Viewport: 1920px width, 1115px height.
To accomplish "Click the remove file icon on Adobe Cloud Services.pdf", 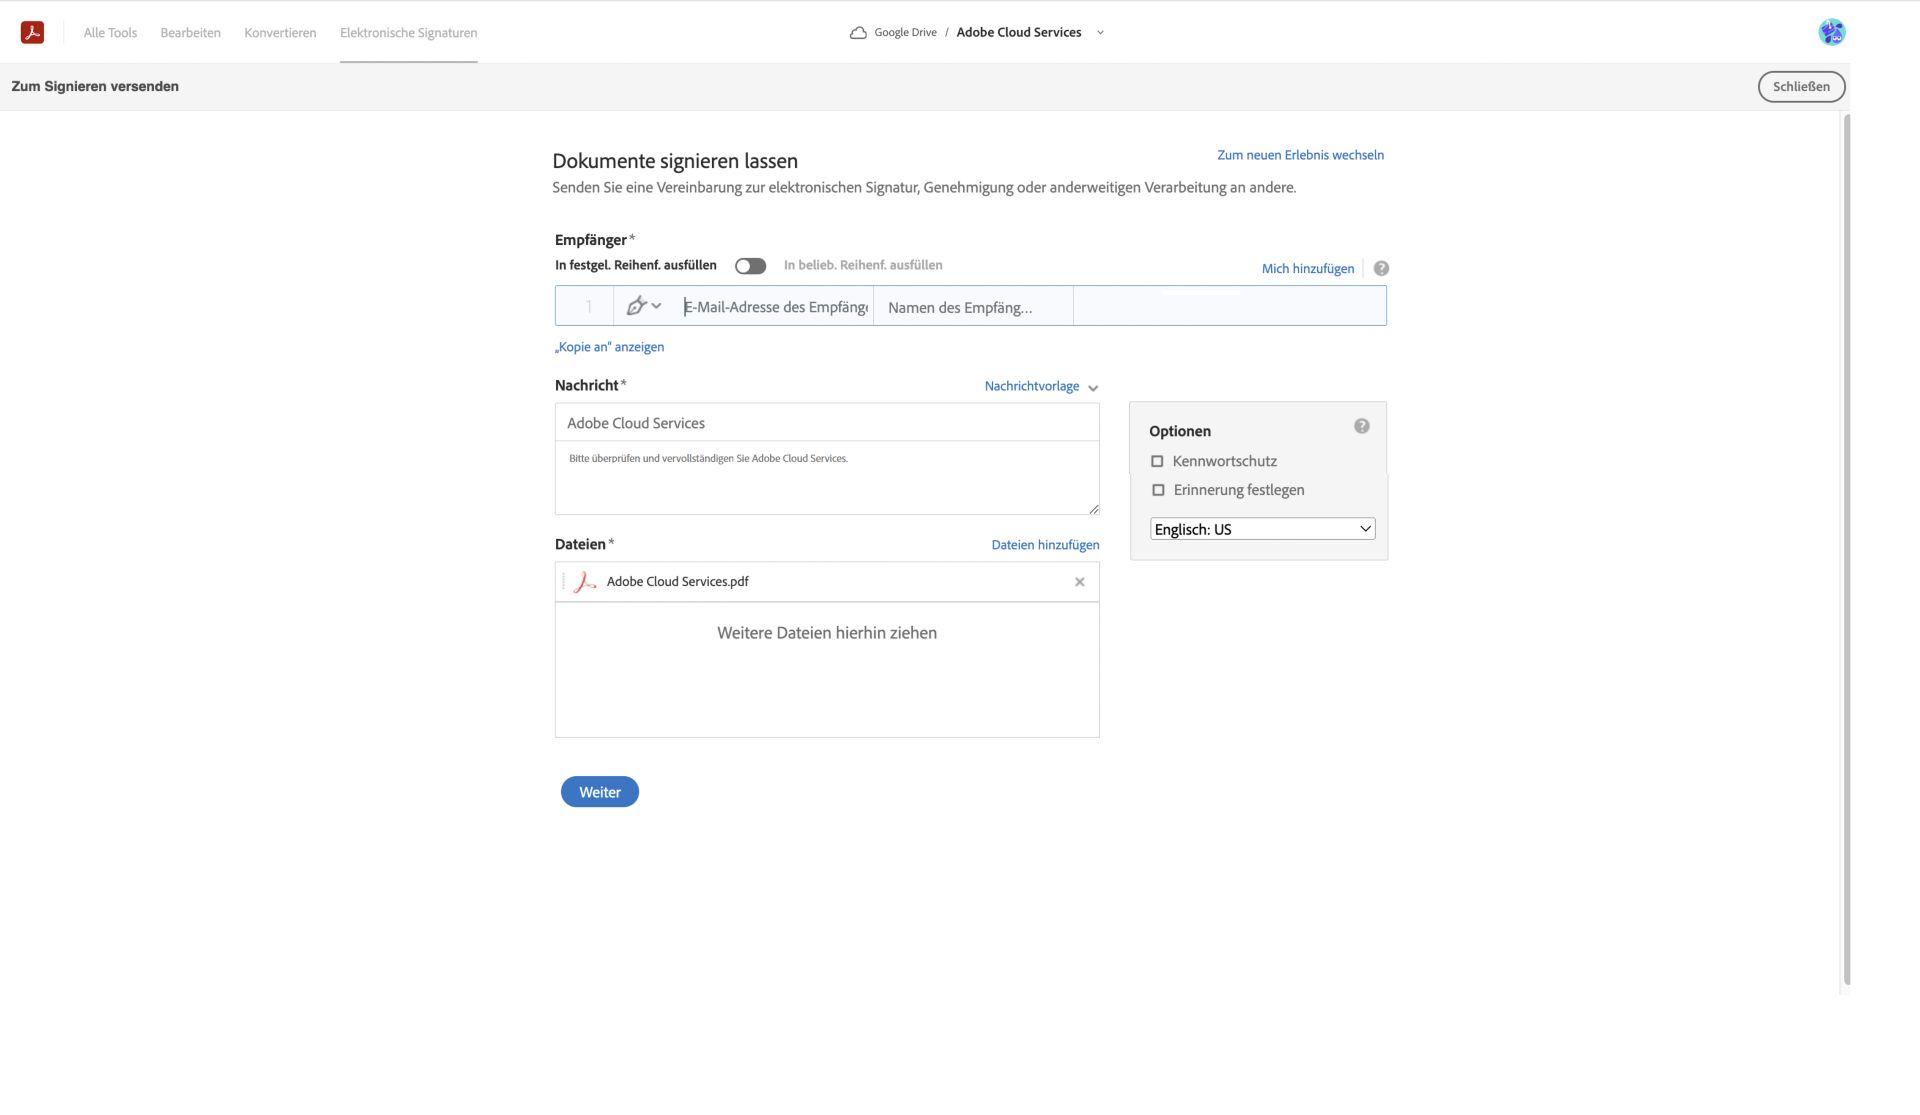I will pyautogui.click(x=1080, y=581).
